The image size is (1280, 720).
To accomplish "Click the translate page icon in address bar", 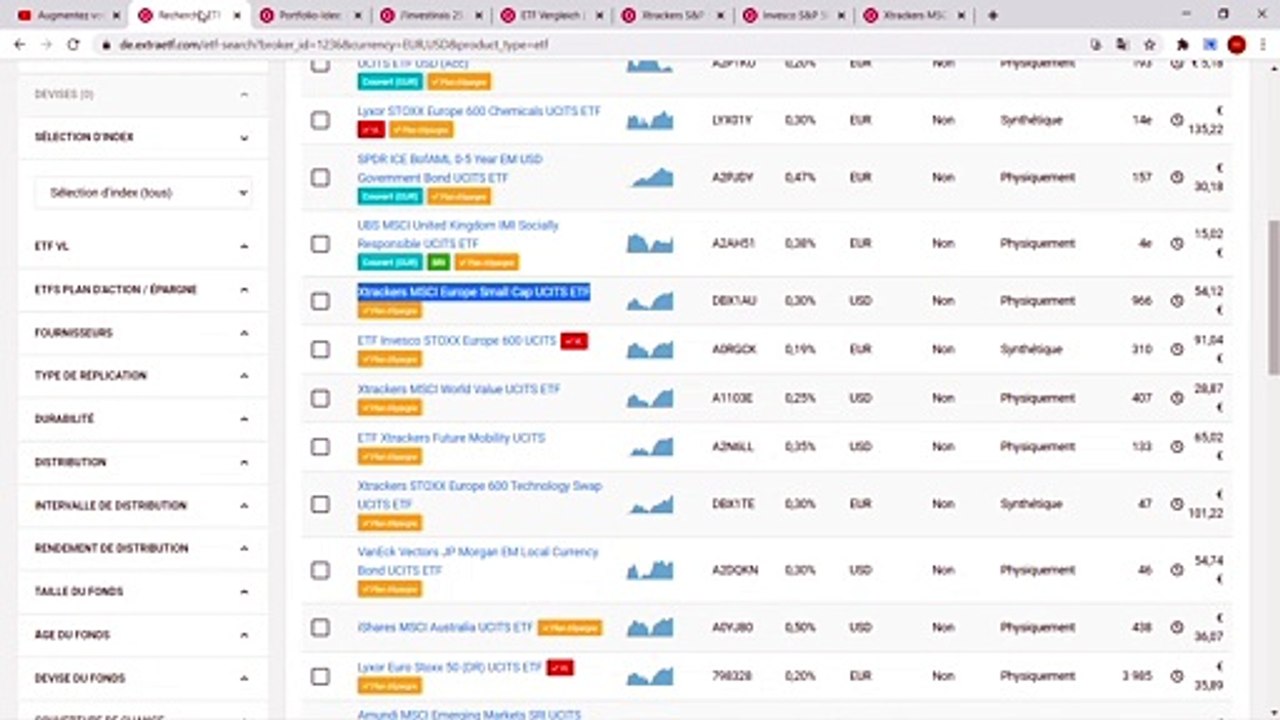I will tap(1123, 45).
